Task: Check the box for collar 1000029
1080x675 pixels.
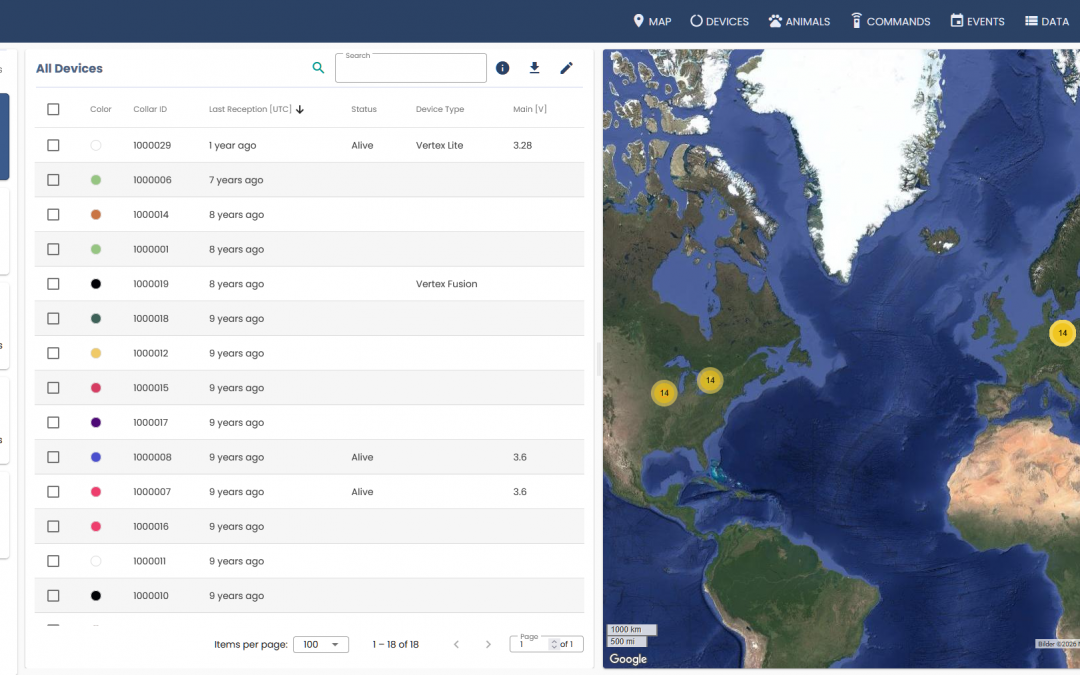Action: pyautogui.click(x=54, y=145)
